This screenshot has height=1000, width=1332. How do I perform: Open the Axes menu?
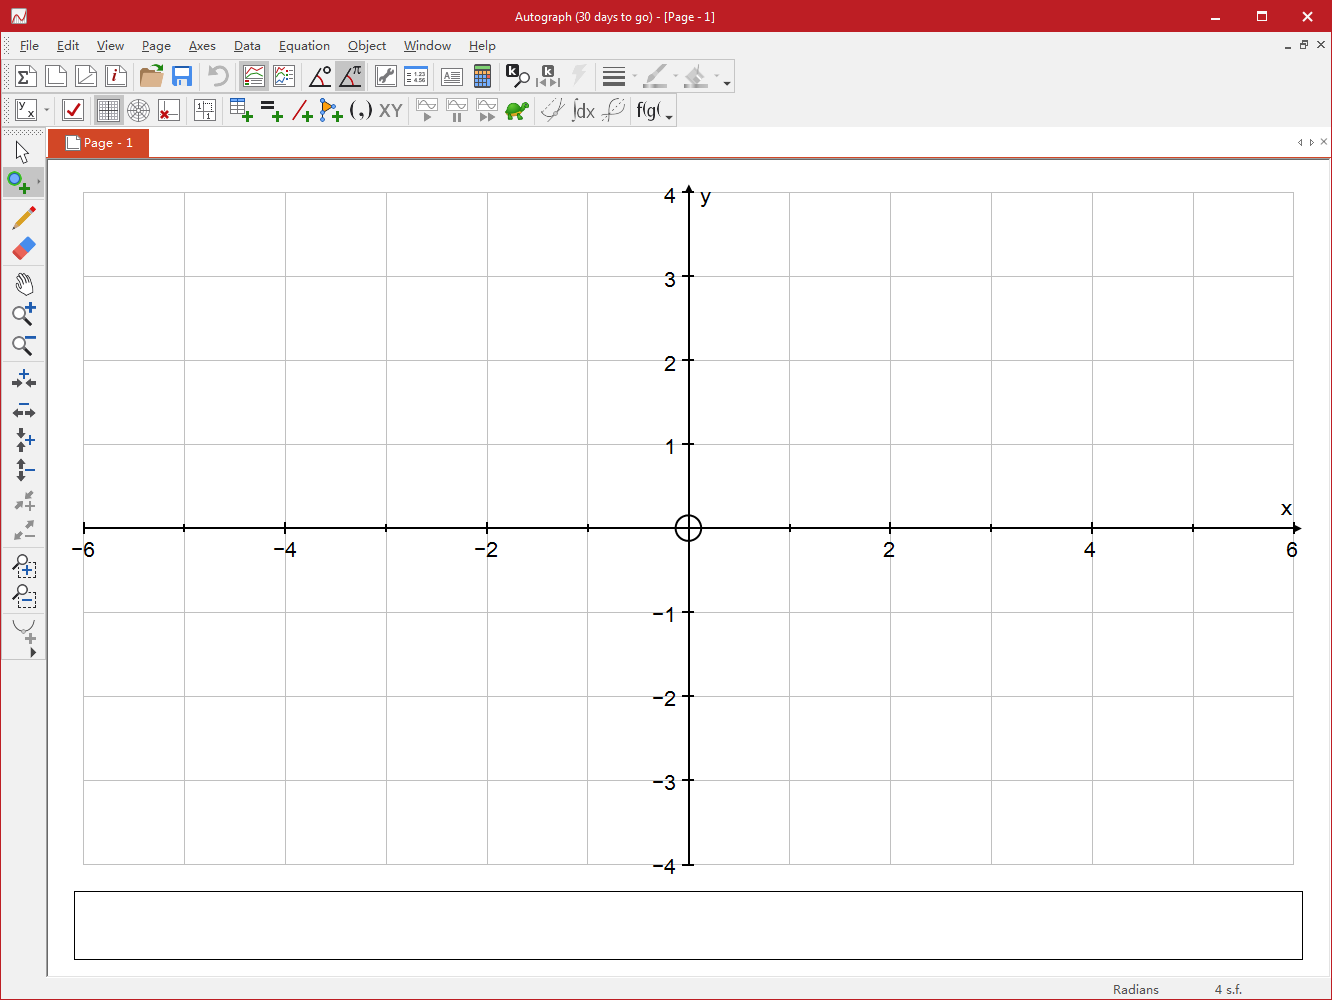202,46
